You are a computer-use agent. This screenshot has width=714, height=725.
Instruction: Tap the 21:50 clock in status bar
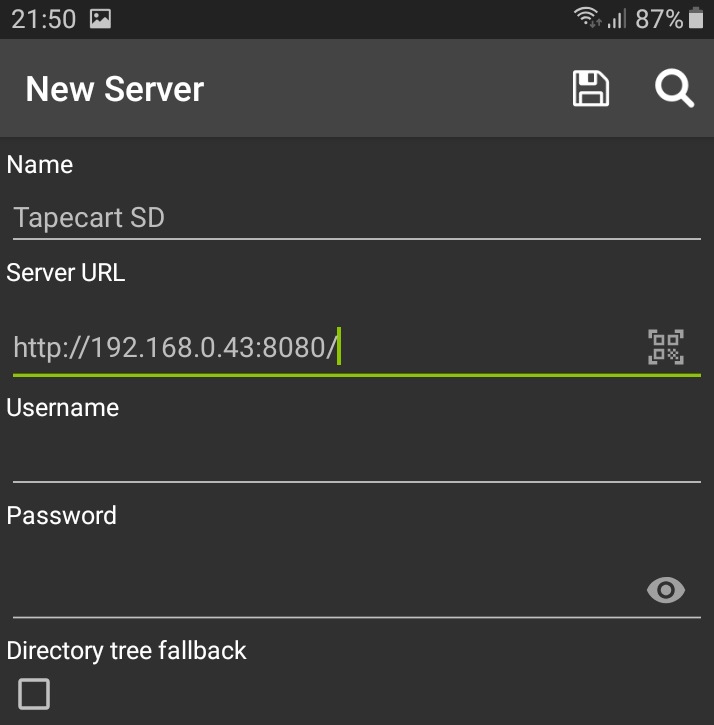43,19
